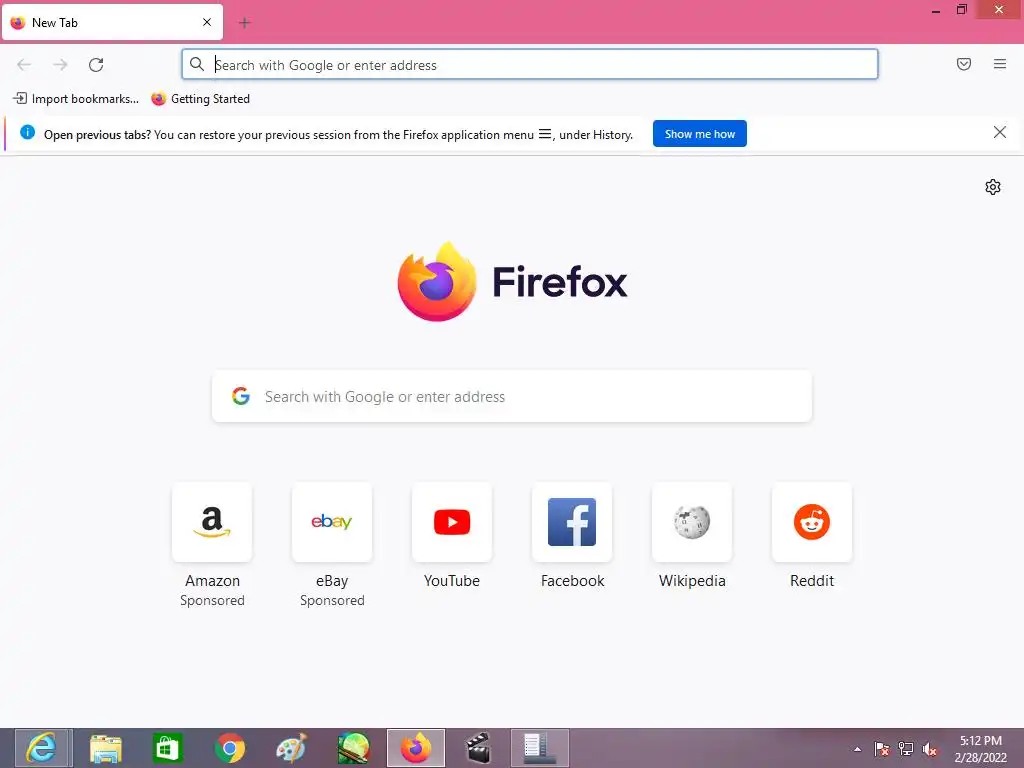The height and width of the screenshot is (768, 1024).
Task: Click the forward navigation arrow
Action: coord(60,65)
